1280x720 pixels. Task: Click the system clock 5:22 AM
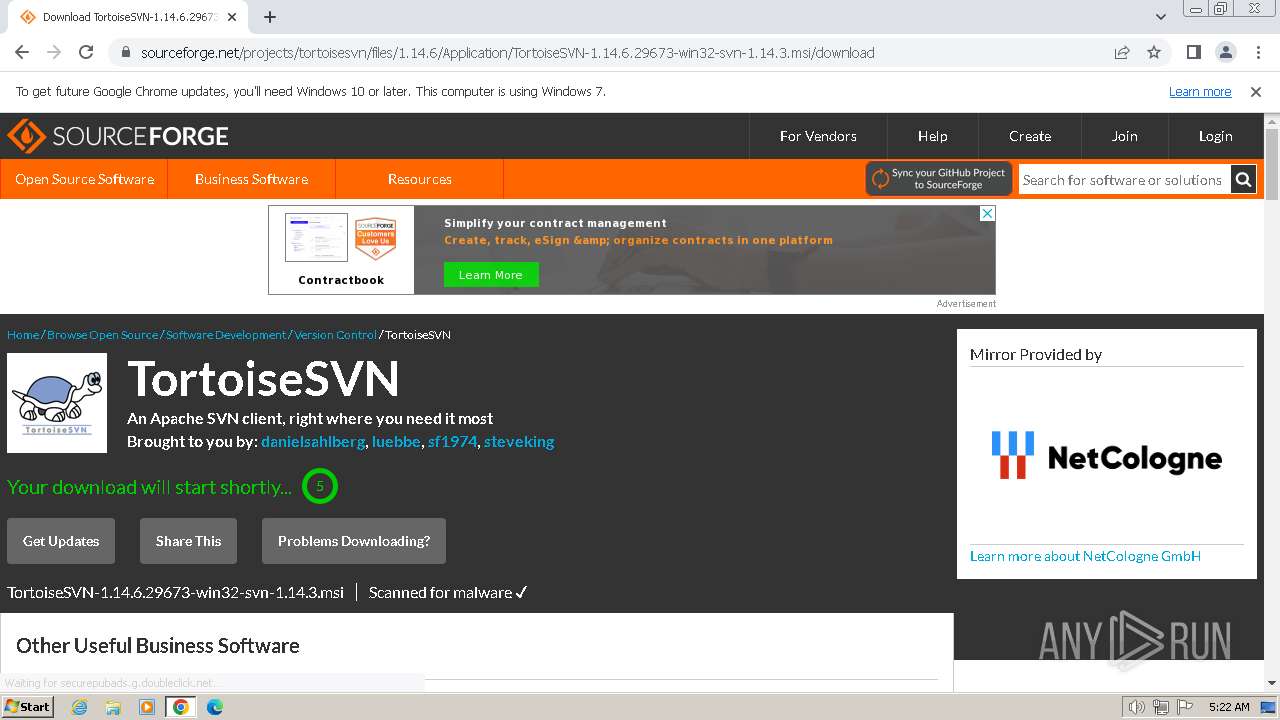coord(1229,707)
